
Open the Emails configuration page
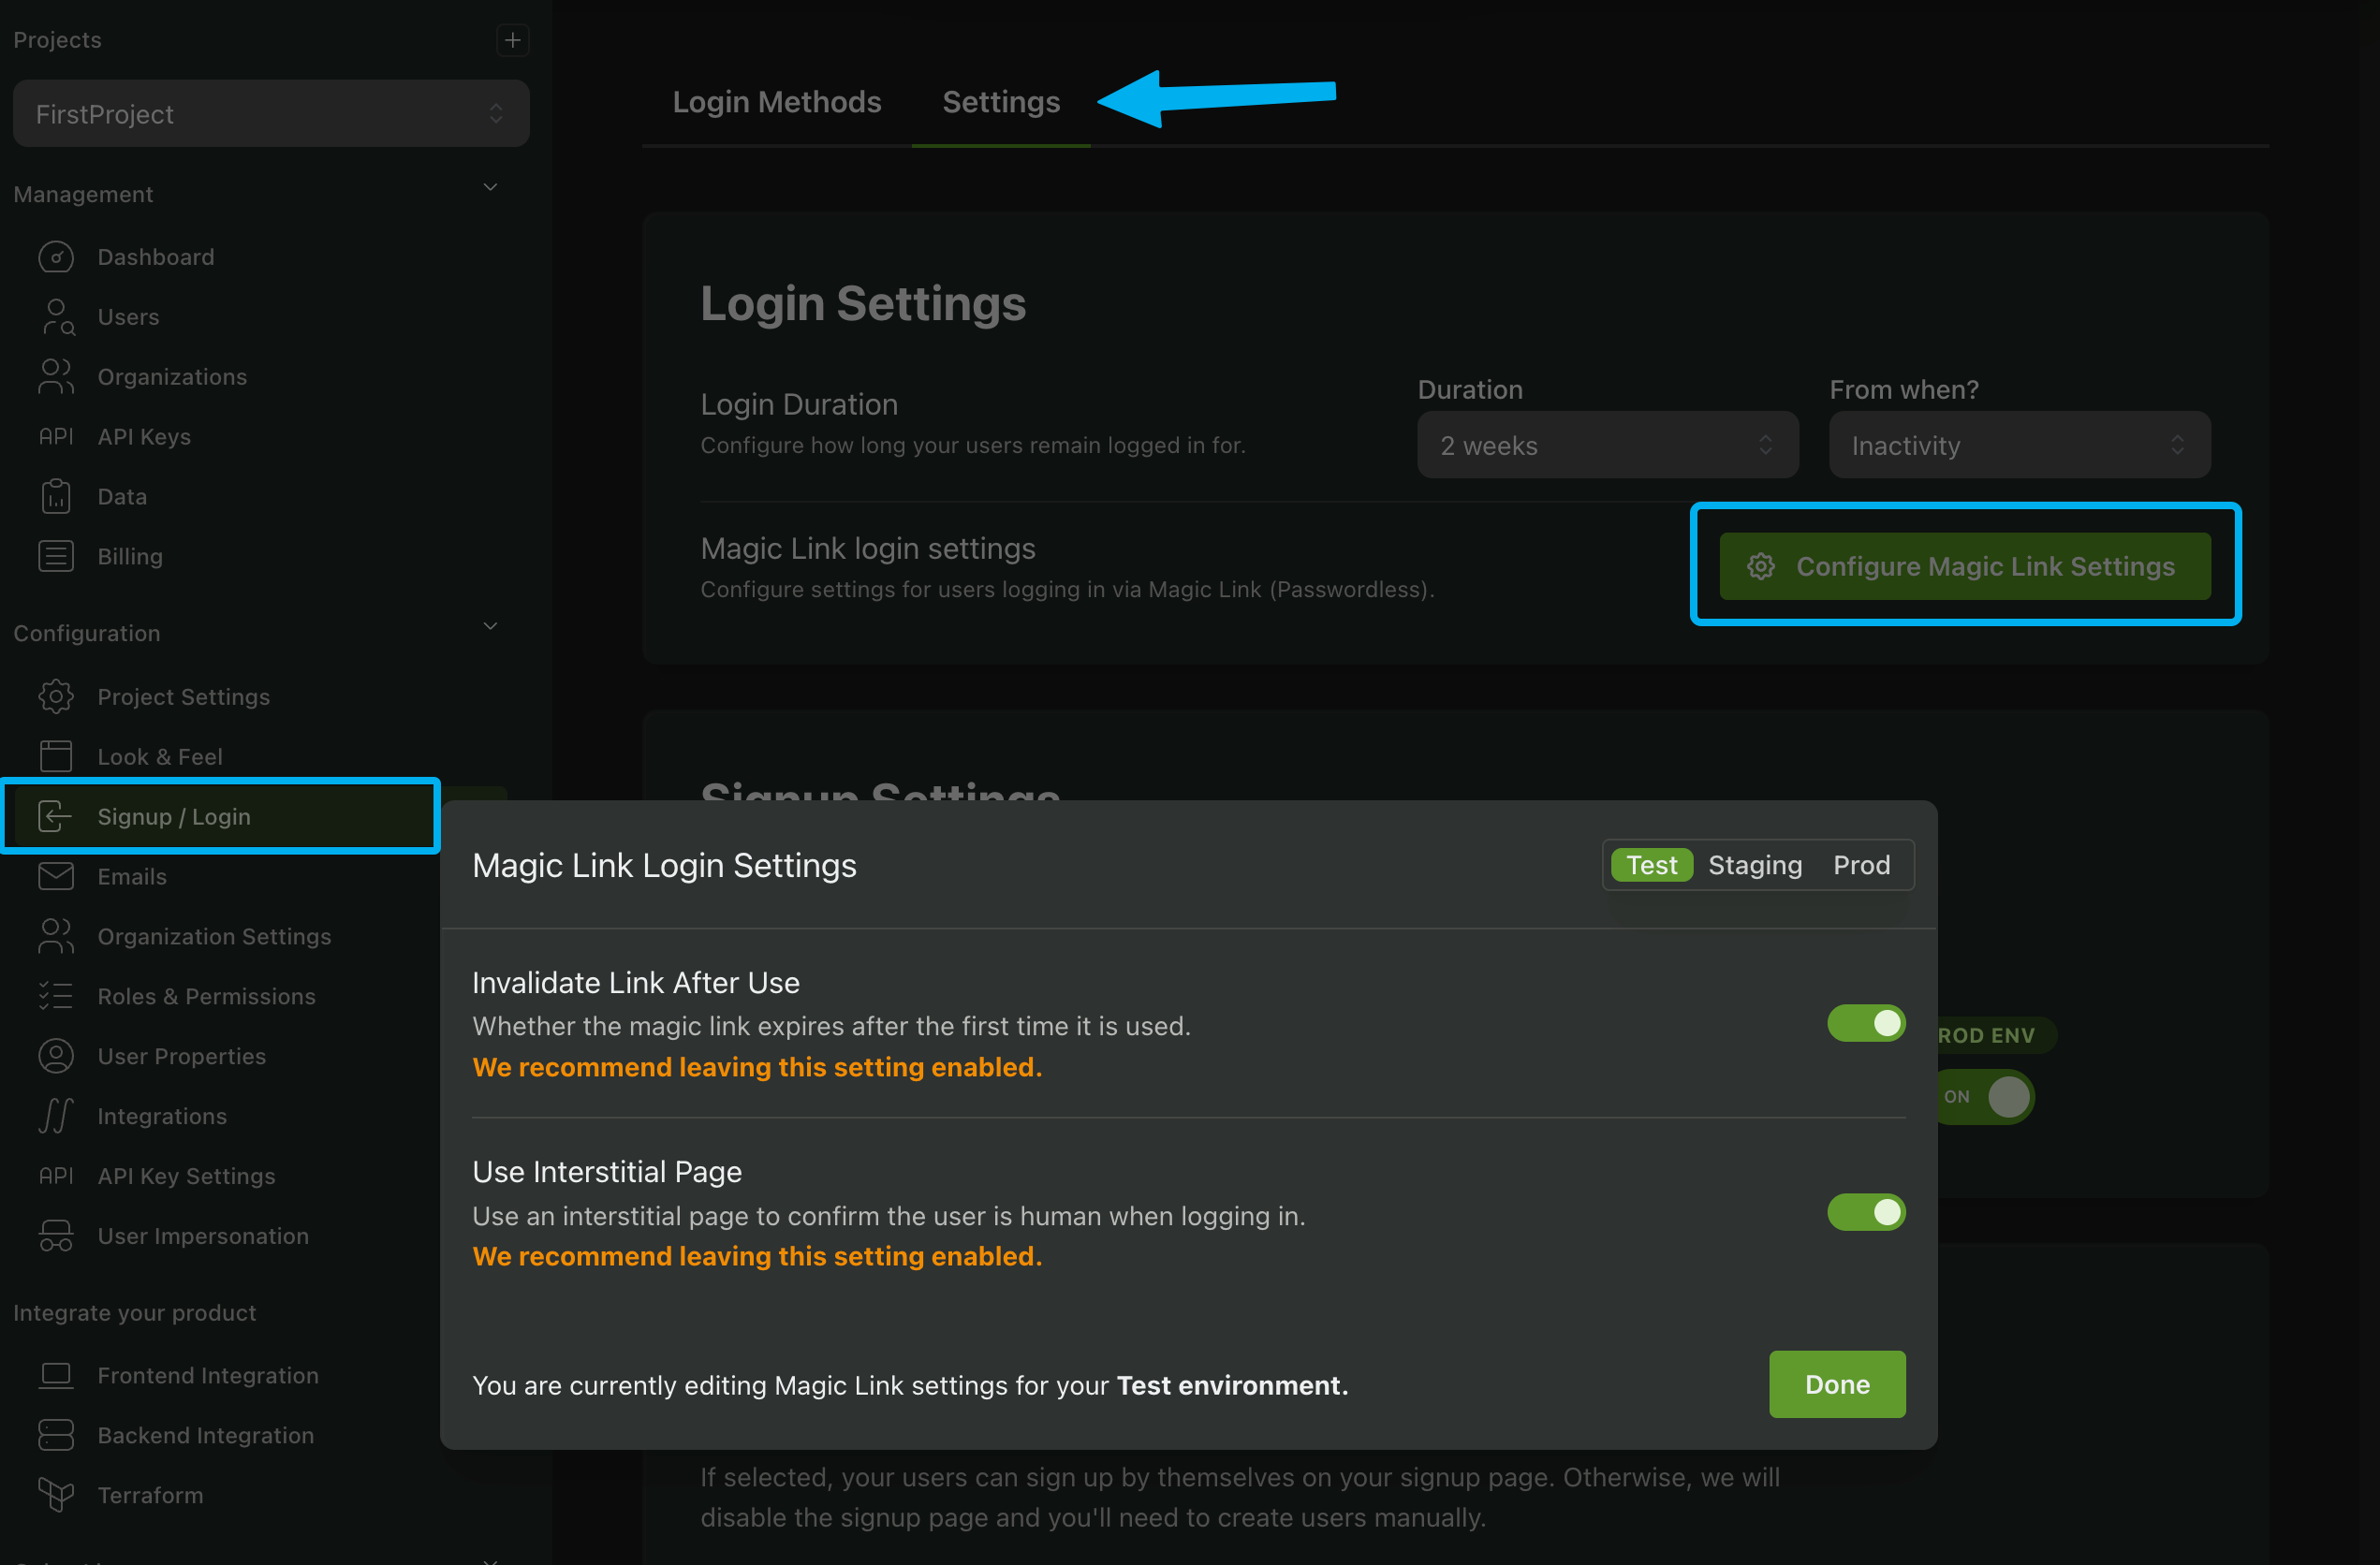pyautogui.click(x=133, y=876)
